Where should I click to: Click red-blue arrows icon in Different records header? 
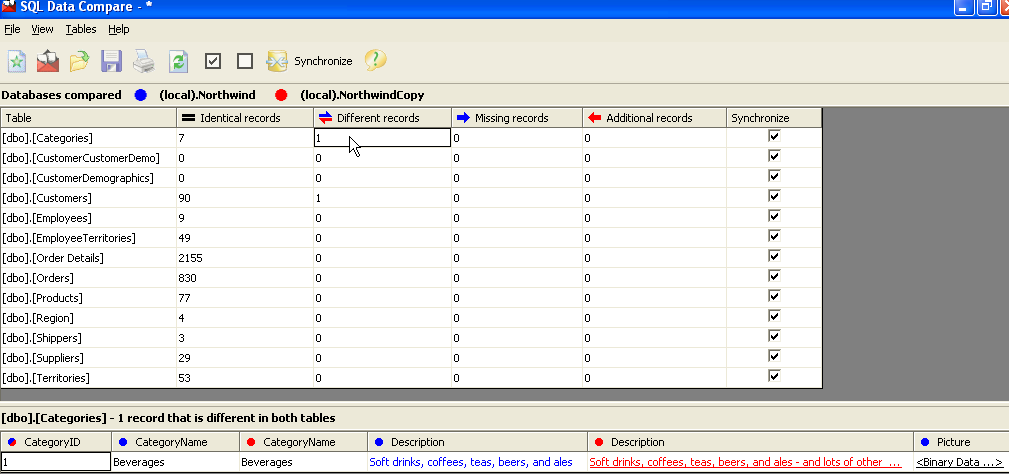click(x=326, y=118)
